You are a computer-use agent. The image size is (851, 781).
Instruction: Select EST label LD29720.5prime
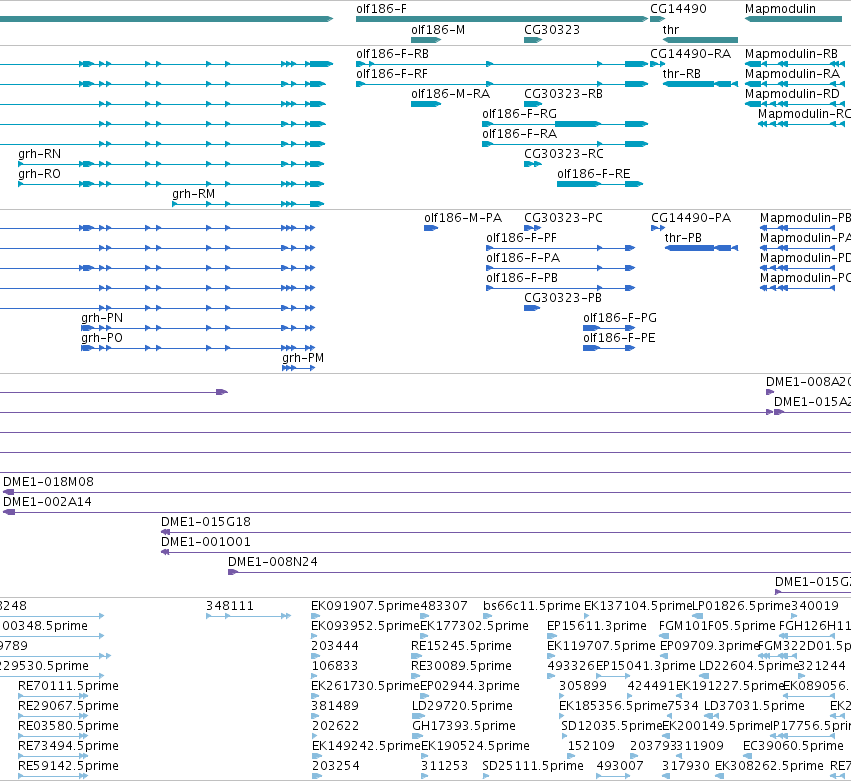(462, 707)
